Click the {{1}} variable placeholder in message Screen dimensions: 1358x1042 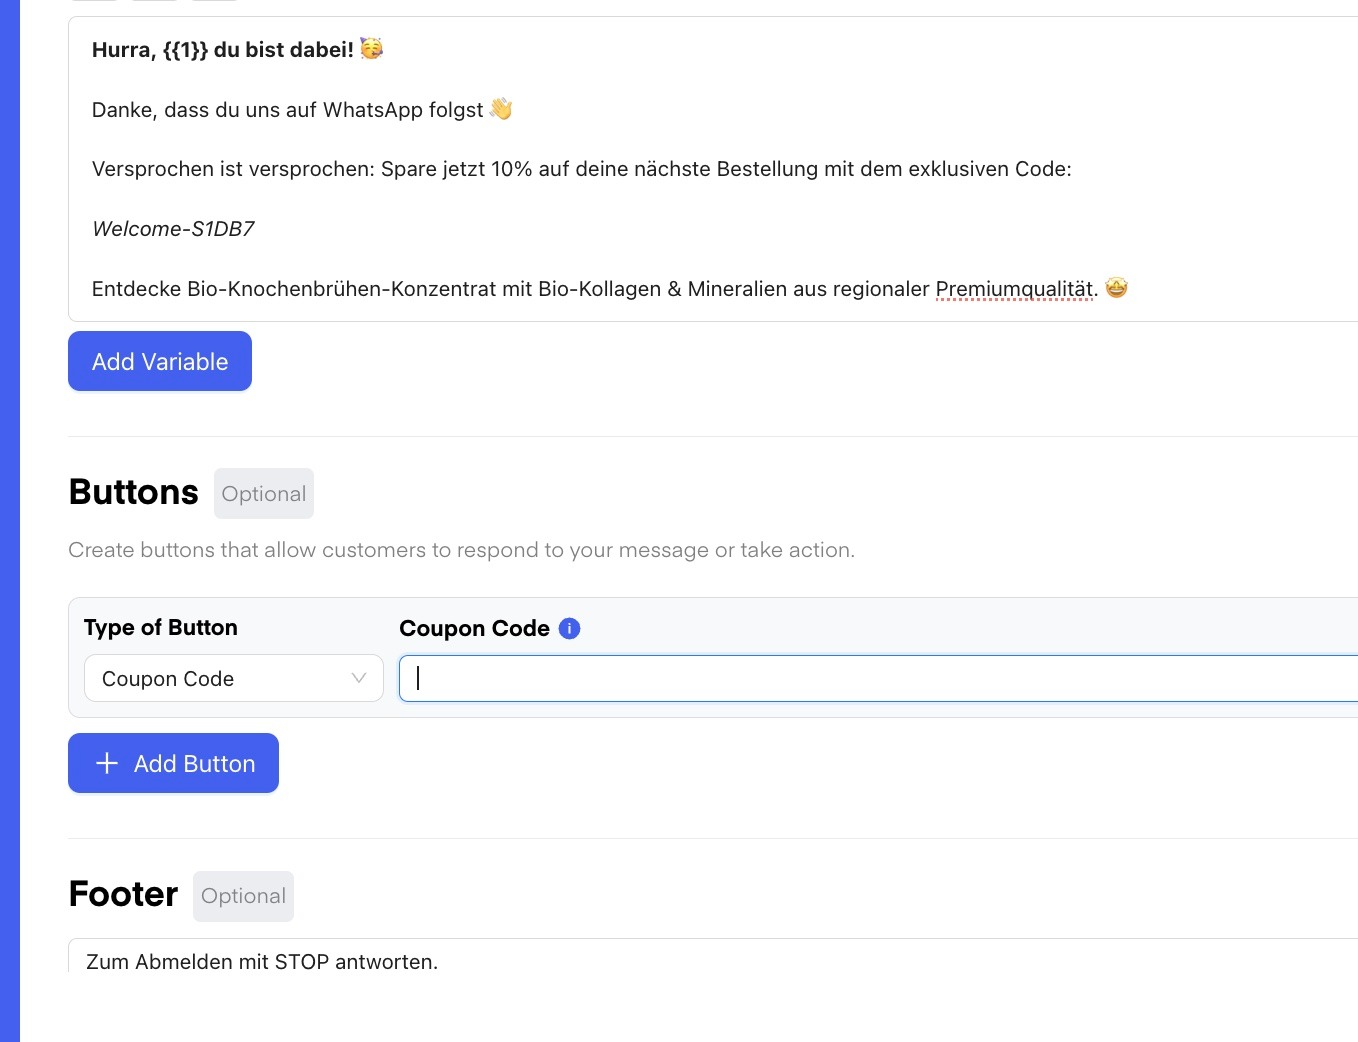point(185,50)
